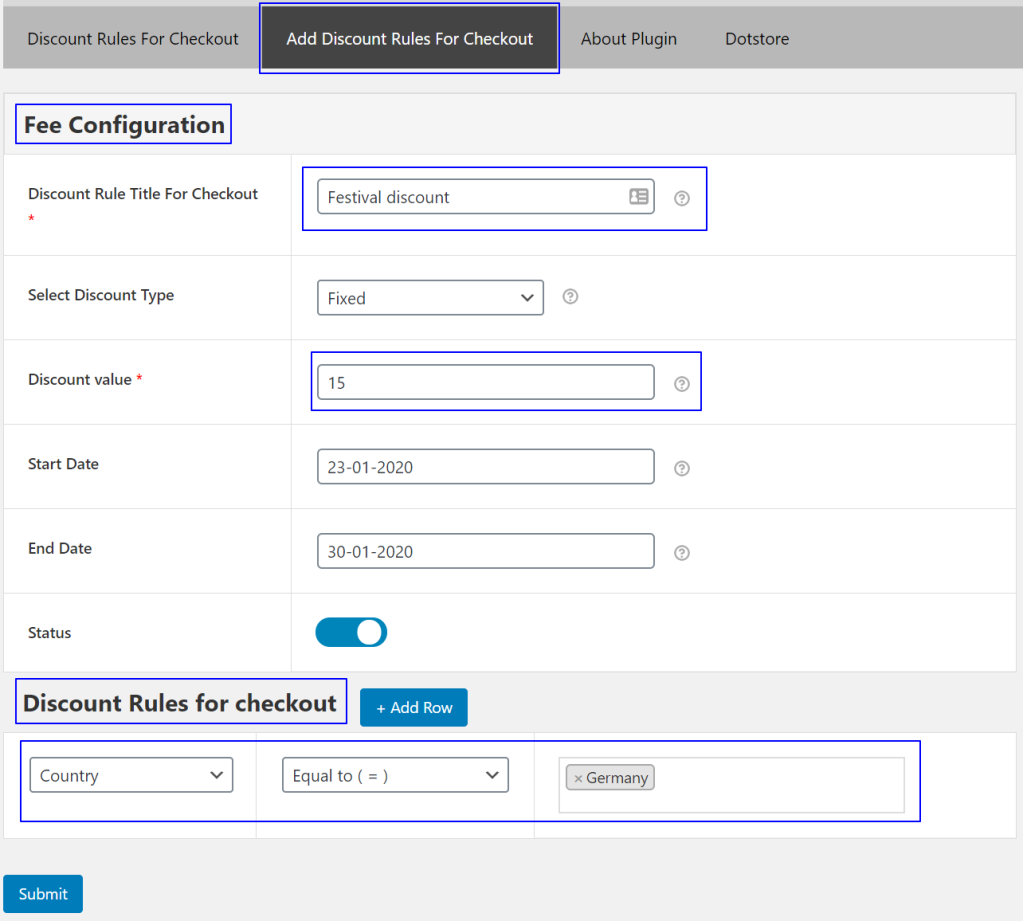Click the Discount Rule Title For Checkout label
The image size is (1023, 921).
click(143, 194)
